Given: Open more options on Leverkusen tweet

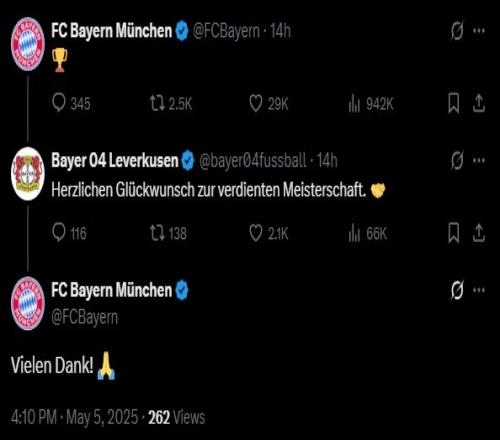Looking at the screenshot, I should [479, 160].
